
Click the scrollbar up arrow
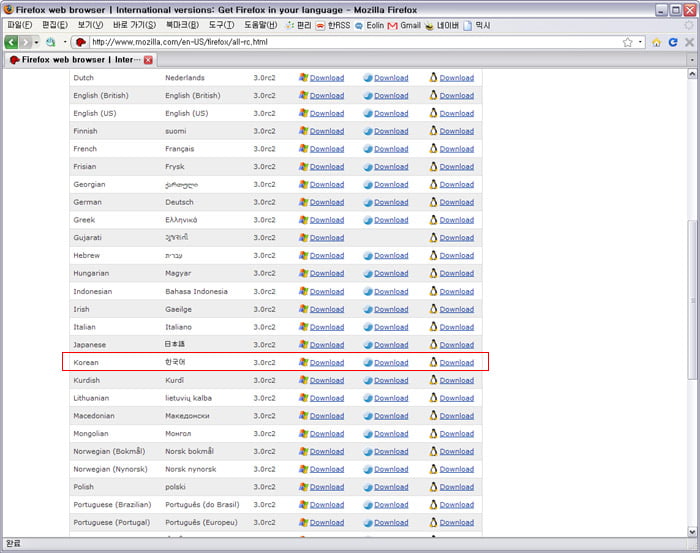(692, 74)
